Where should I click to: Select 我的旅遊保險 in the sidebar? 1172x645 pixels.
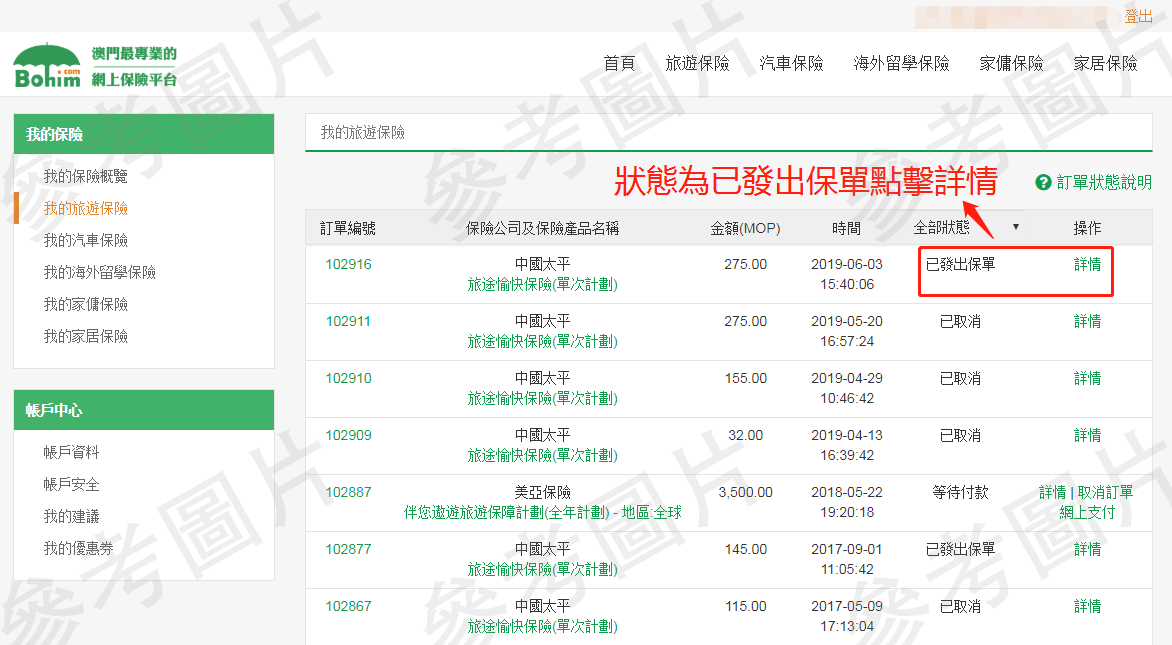(85, 209)
